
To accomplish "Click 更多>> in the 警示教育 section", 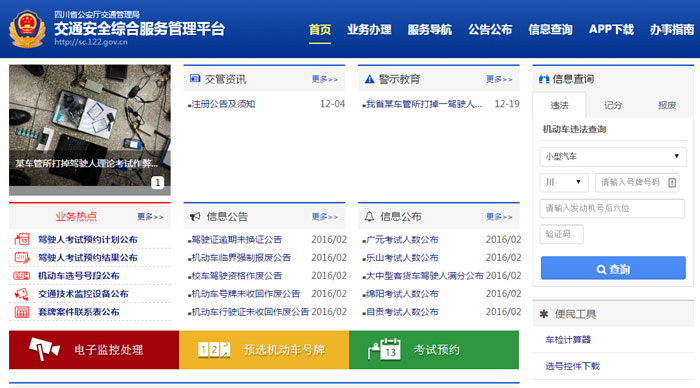I will coord(499,79).
